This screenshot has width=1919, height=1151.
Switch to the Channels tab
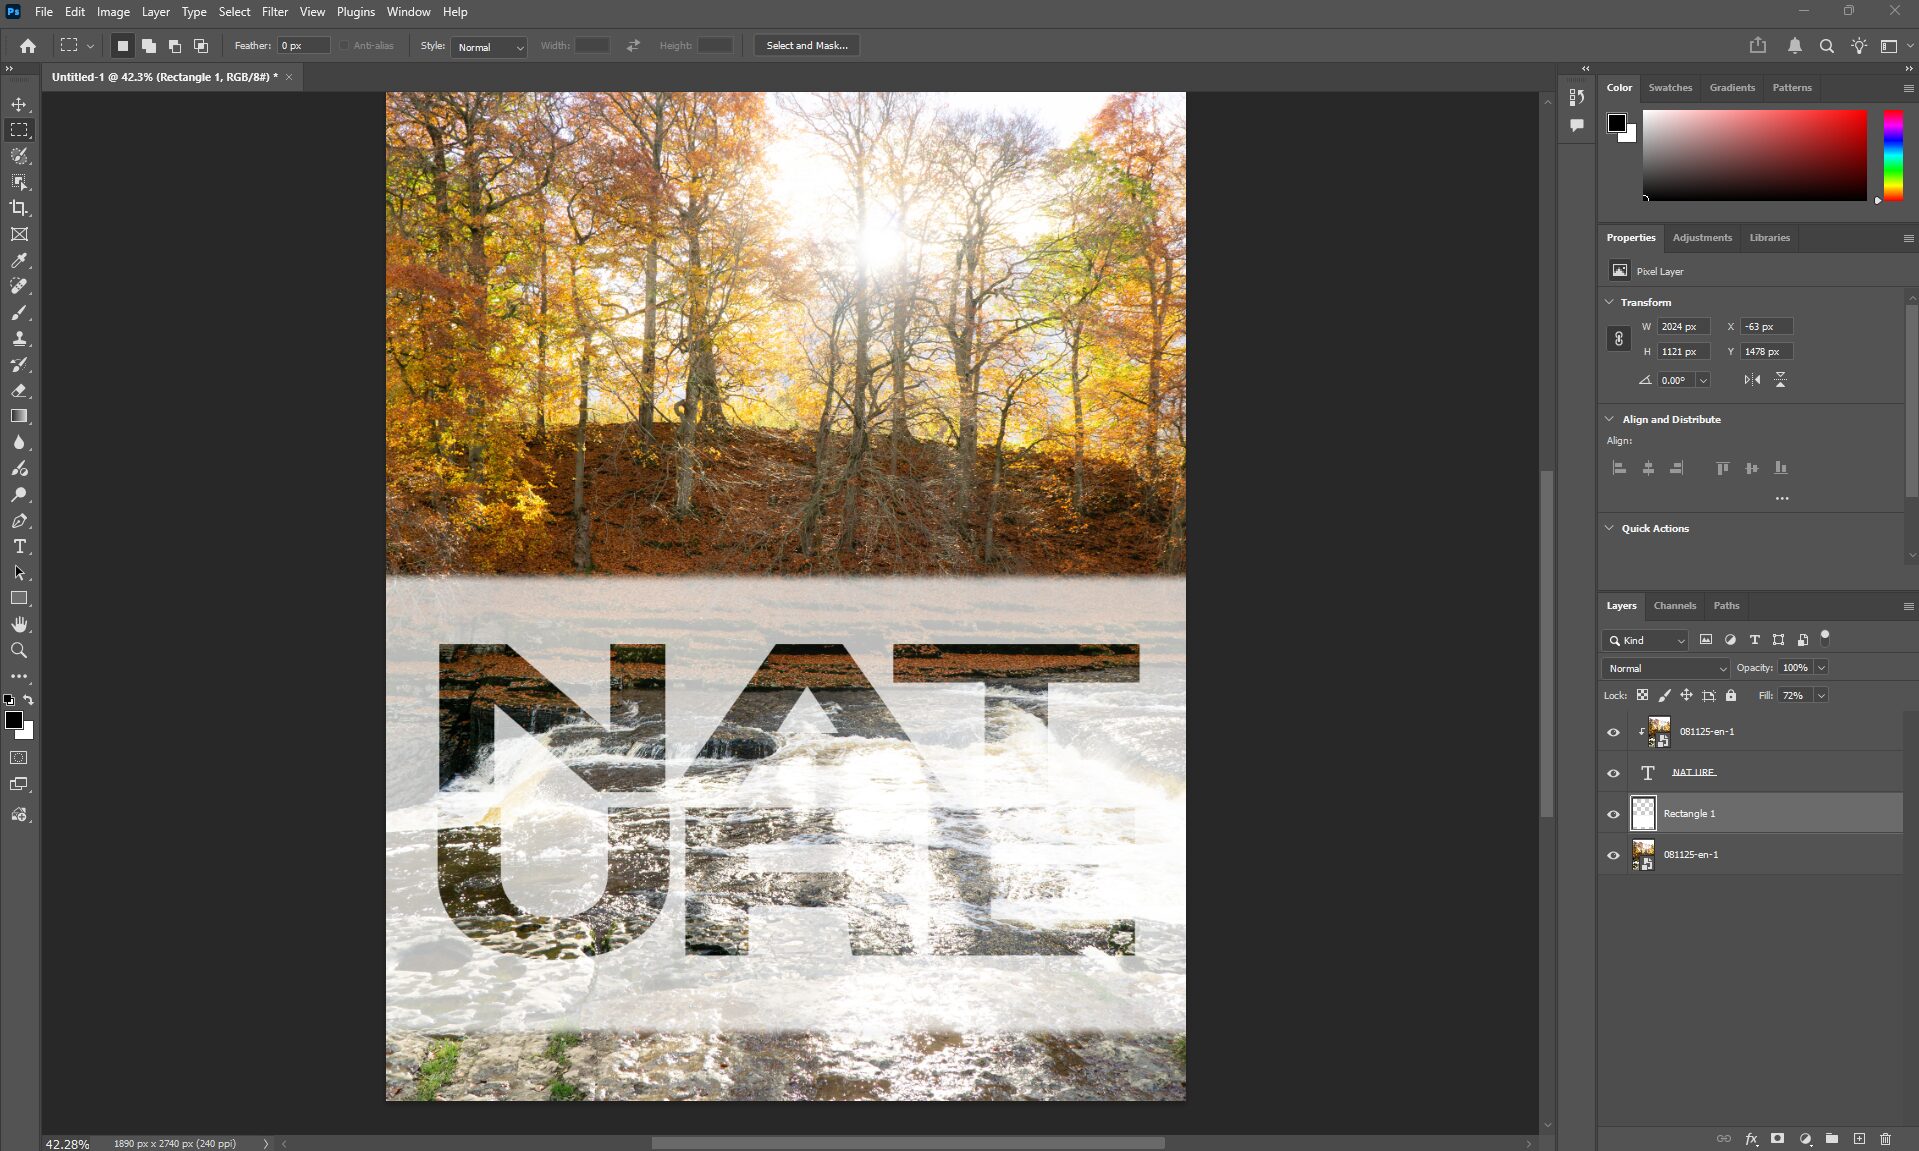pos(1674,606)
